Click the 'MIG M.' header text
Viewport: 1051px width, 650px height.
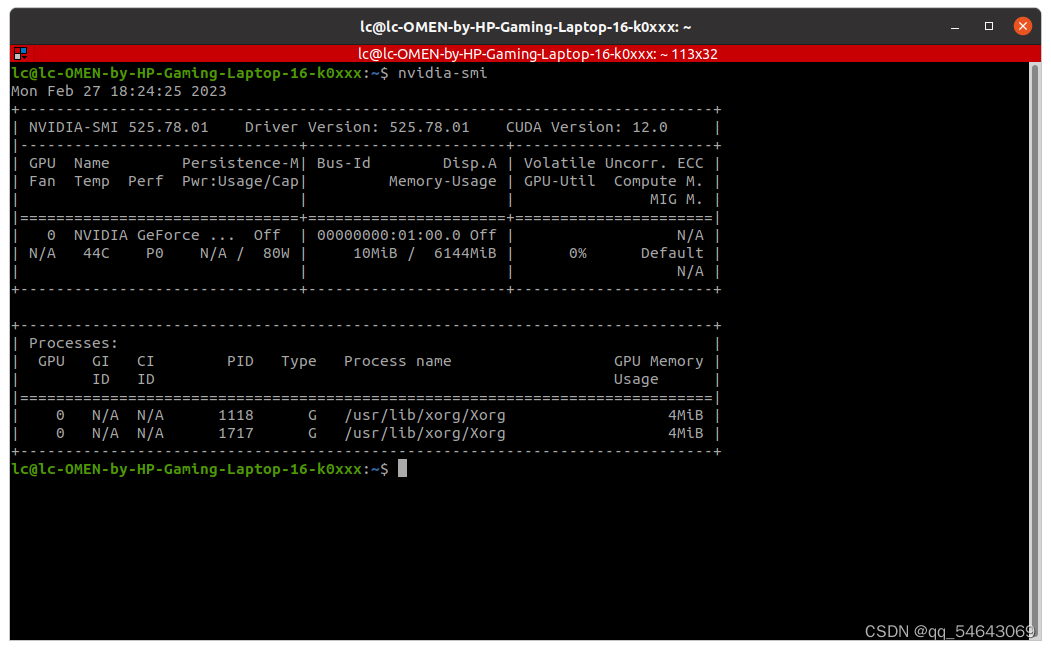pyautogui.click(x=676, y=200)
